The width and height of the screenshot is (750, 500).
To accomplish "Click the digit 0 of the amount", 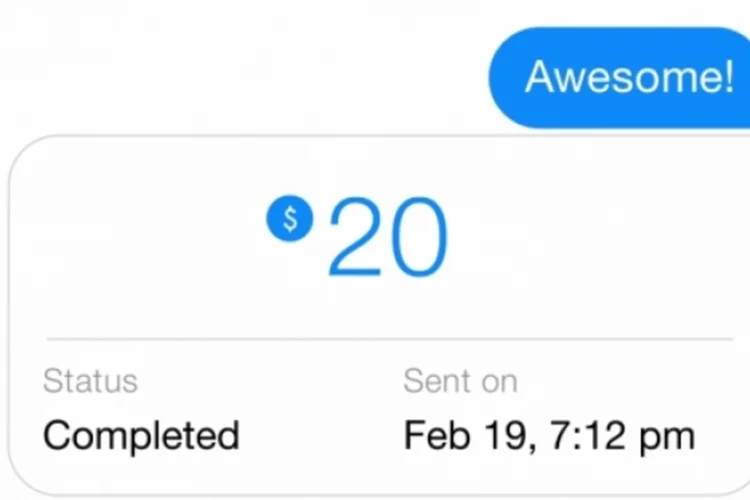I will click(419, 237).
